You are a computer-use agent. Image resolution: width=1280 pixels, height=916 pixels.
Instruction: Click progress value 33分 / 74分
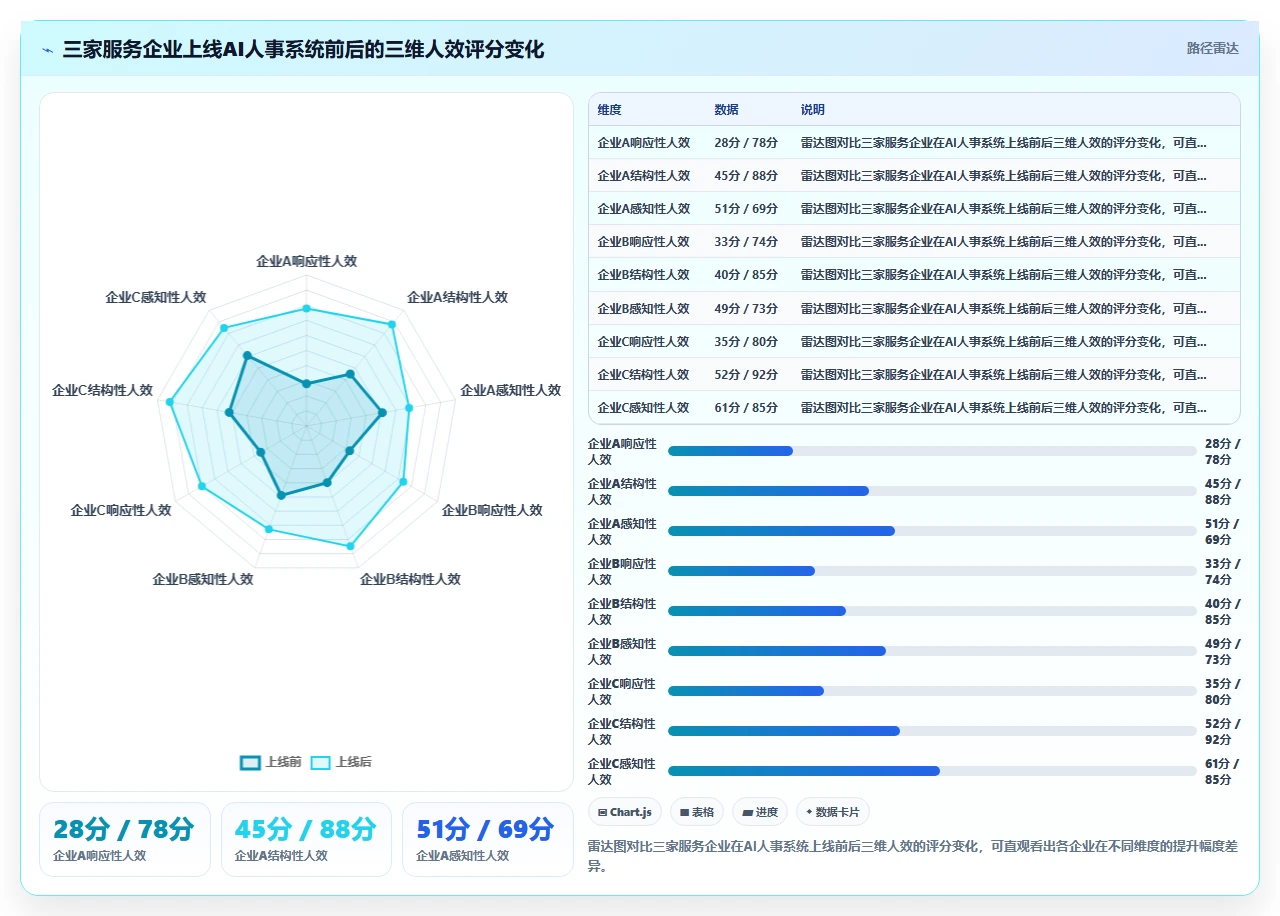click(1222, 571)
